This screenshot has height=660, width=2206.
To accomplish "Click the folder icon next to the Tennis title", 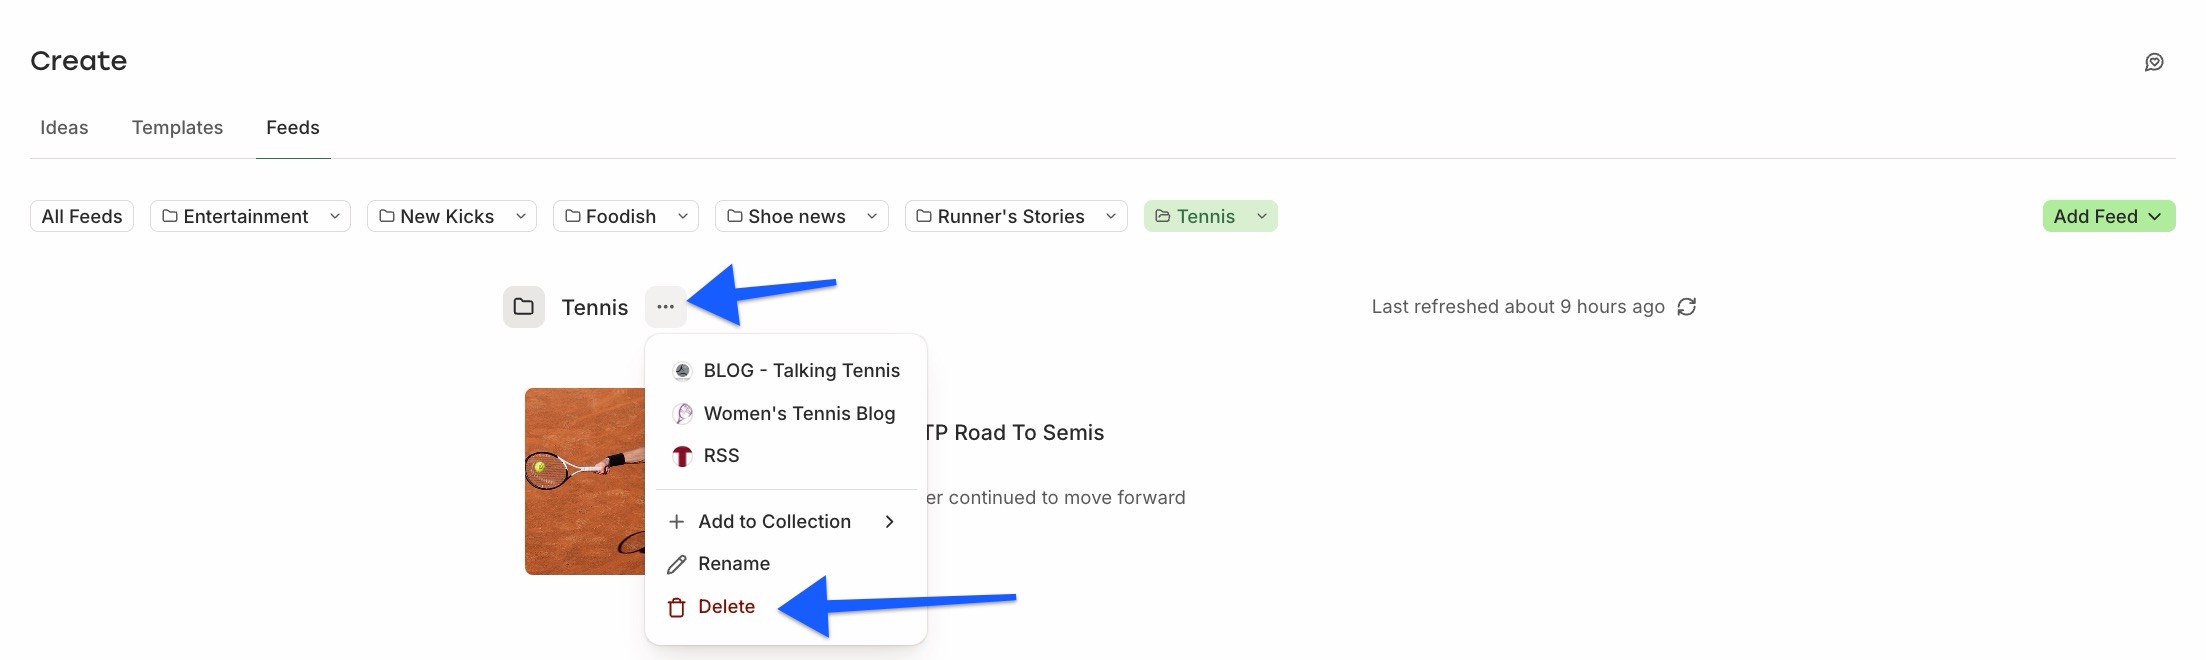I will 523,307.
